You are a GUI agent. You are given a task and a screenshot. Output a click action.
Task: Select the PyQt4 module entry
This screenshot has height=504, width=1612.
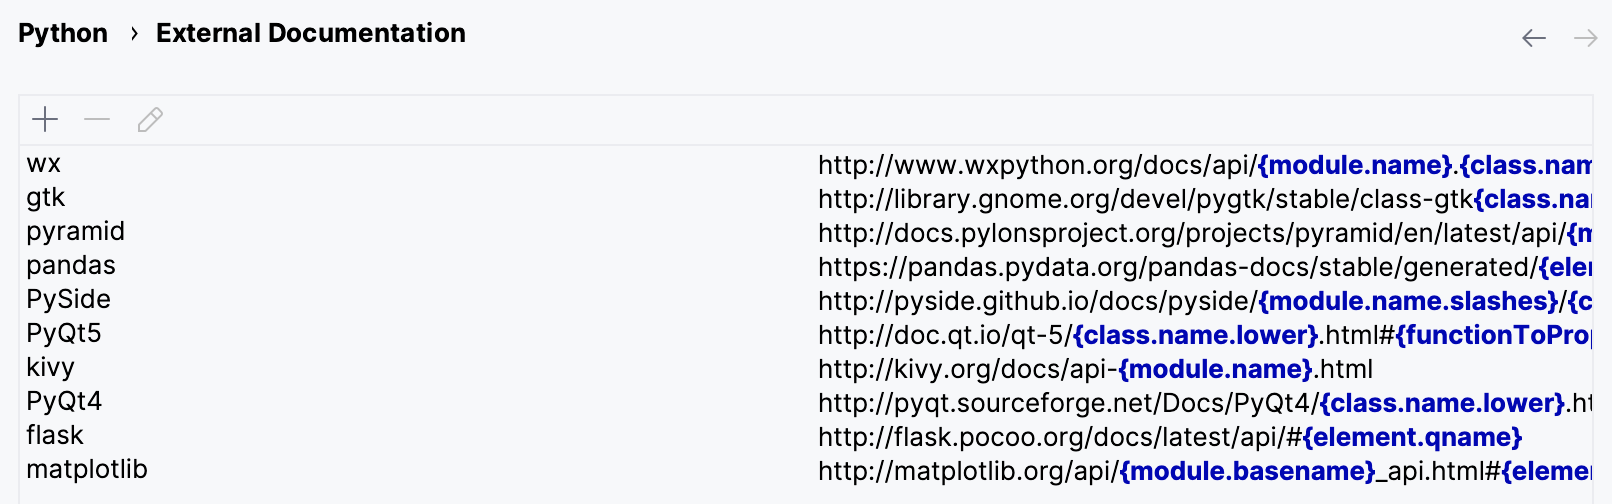tap(64, 402)
